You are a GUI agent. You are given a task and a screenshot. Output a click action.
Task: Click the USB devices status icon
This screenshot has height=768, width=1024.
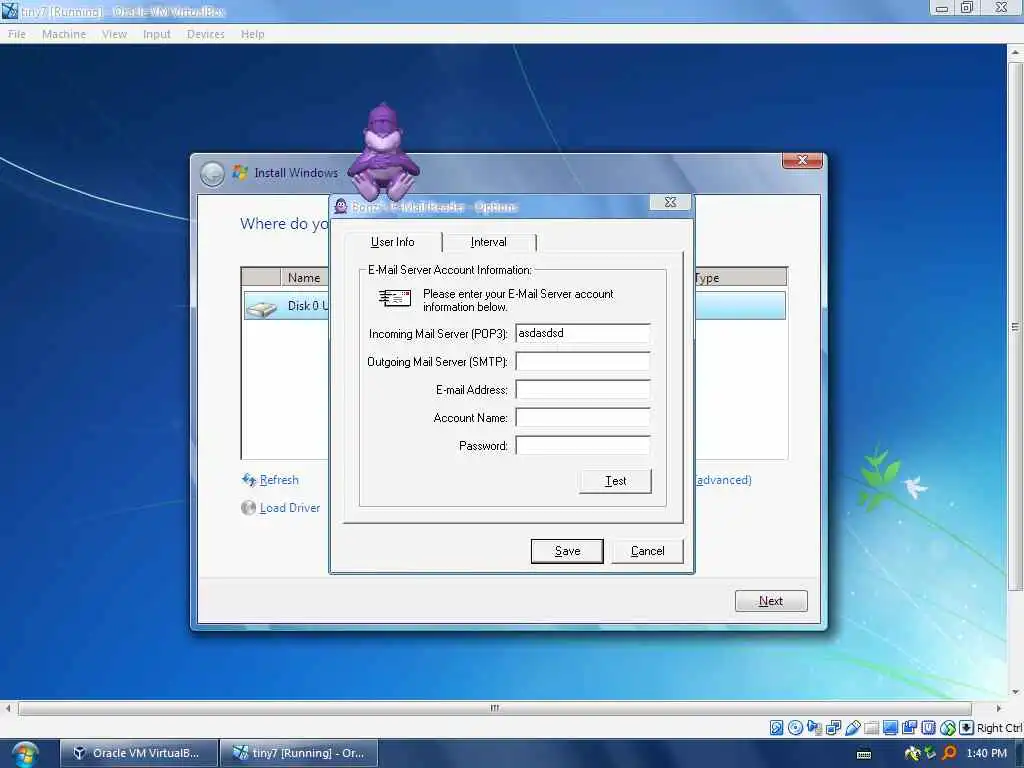pos(852,728)
